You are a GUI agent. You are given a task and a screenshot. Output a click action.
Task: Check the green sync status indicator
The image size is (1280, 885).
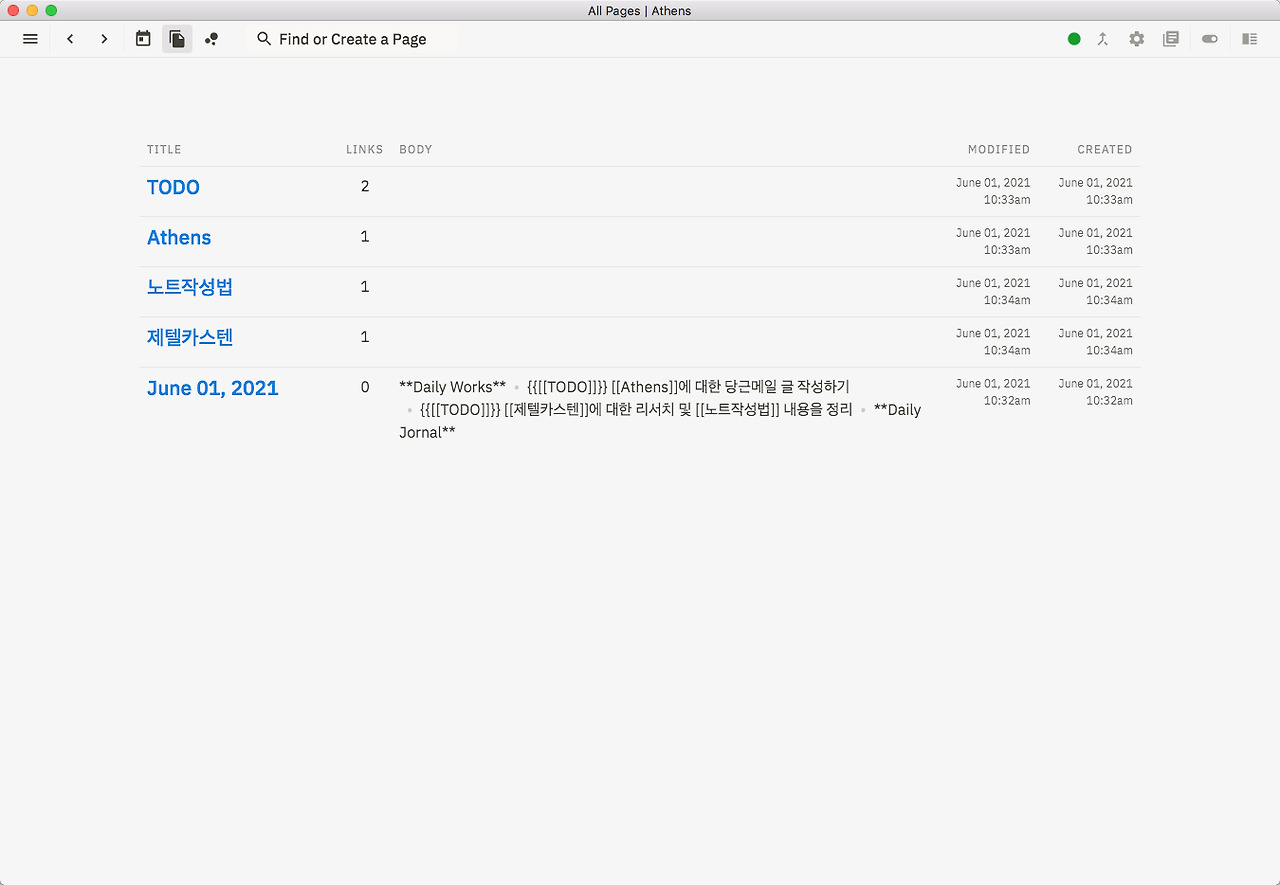point(1074,39)
